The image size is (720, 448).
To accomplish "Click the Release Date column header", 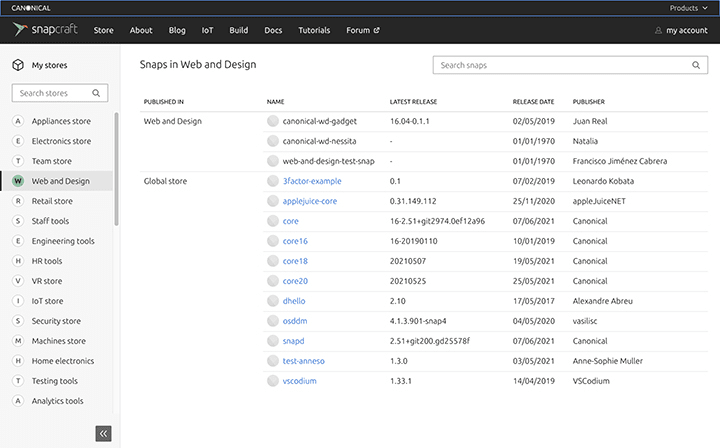I will pos(533,102).
